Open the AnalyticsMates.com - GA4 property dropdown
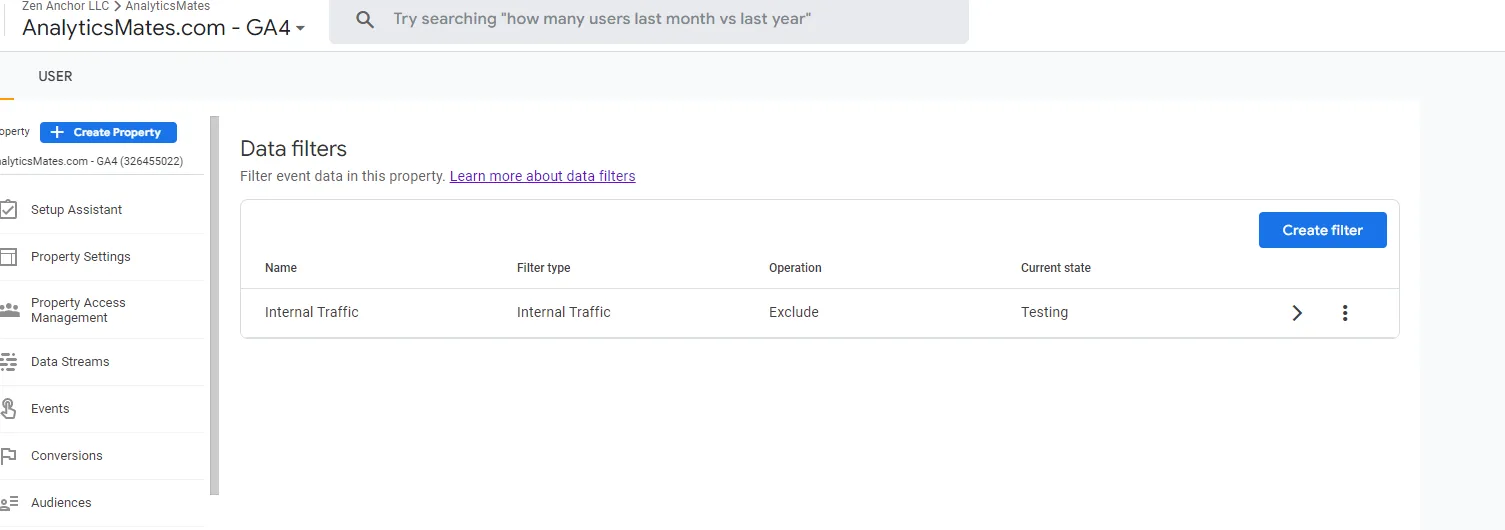Image resolution: width=1505 pixels, height=530 pixels. [x=164, y=28]
